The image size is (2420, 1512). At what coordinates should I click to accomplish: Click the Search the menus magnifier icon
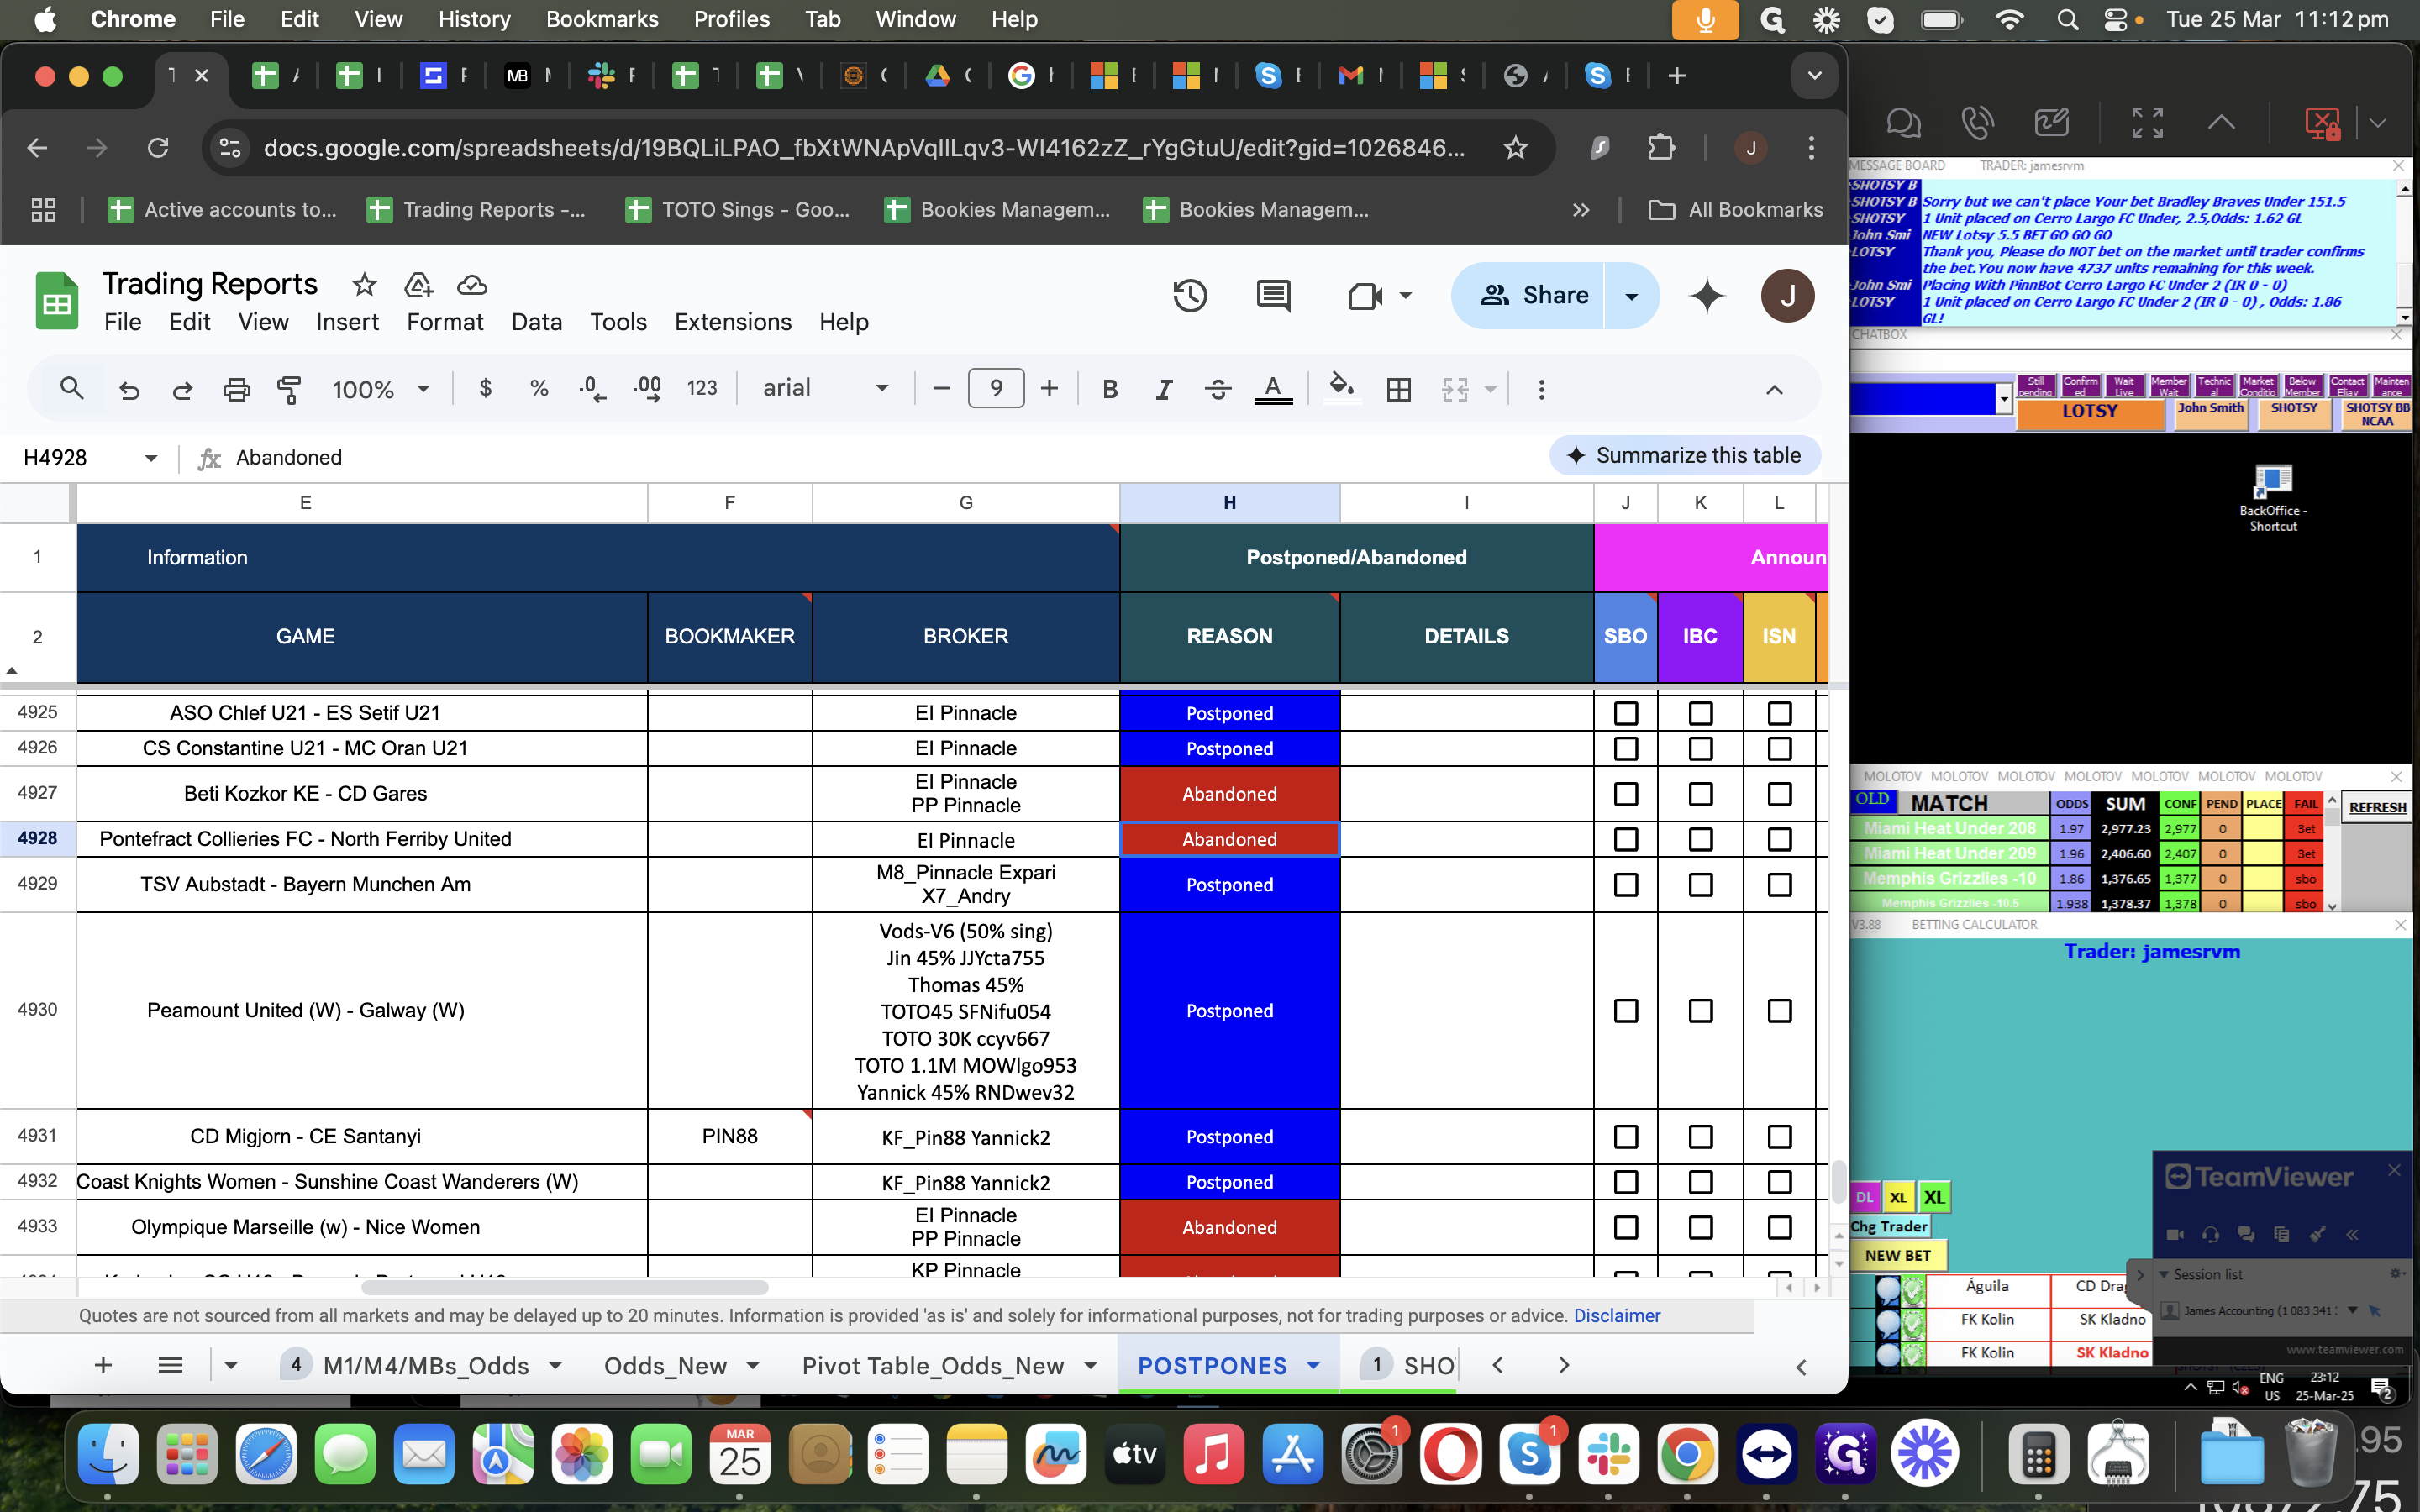tap(71, 388)
